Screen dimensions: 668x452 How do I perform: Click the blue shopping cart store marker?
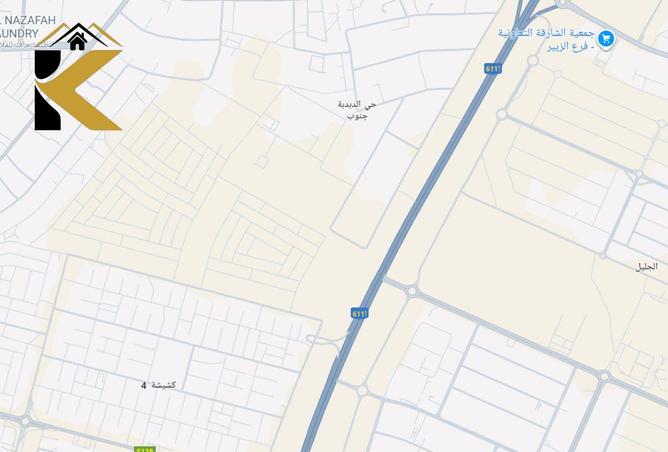[x=606, y=40]
